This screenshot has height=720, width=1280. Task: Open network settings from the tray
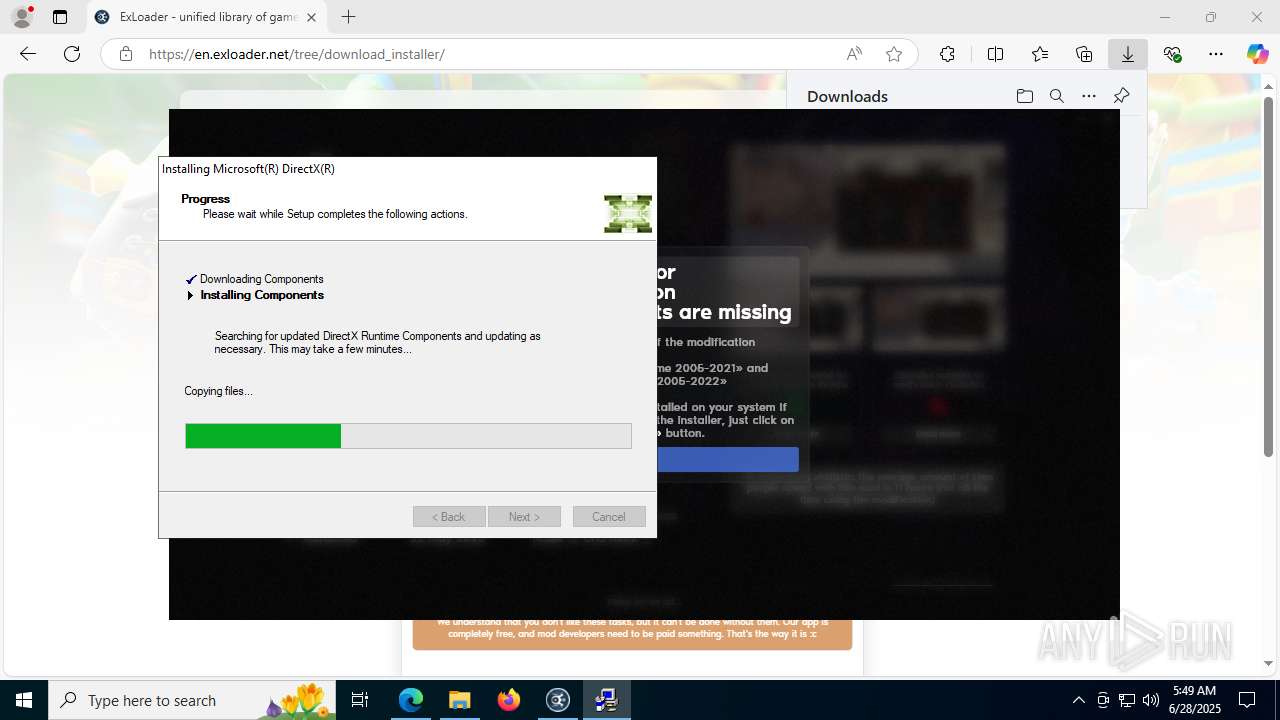[x=1126, y=700]
